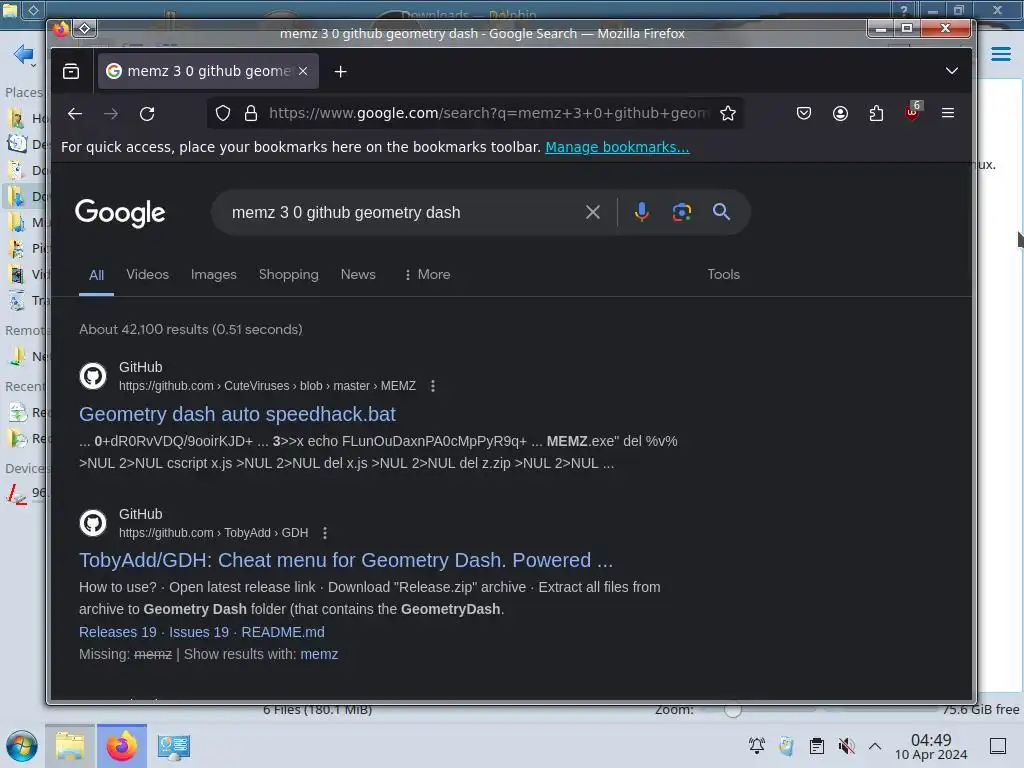Viewport: 1024px width, 768px height.
Task: Show results with memz link
Action: [x=319, y=654]
